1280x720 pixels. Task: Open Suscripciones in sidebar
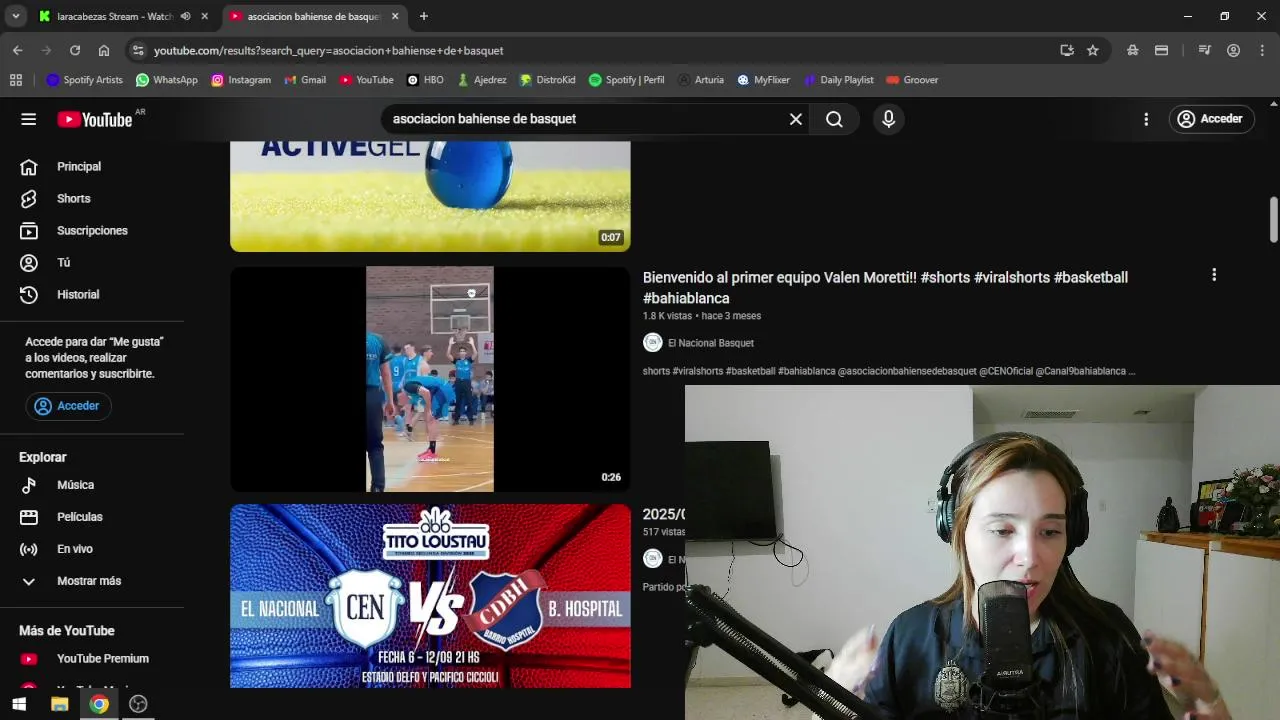click(92, 231)
